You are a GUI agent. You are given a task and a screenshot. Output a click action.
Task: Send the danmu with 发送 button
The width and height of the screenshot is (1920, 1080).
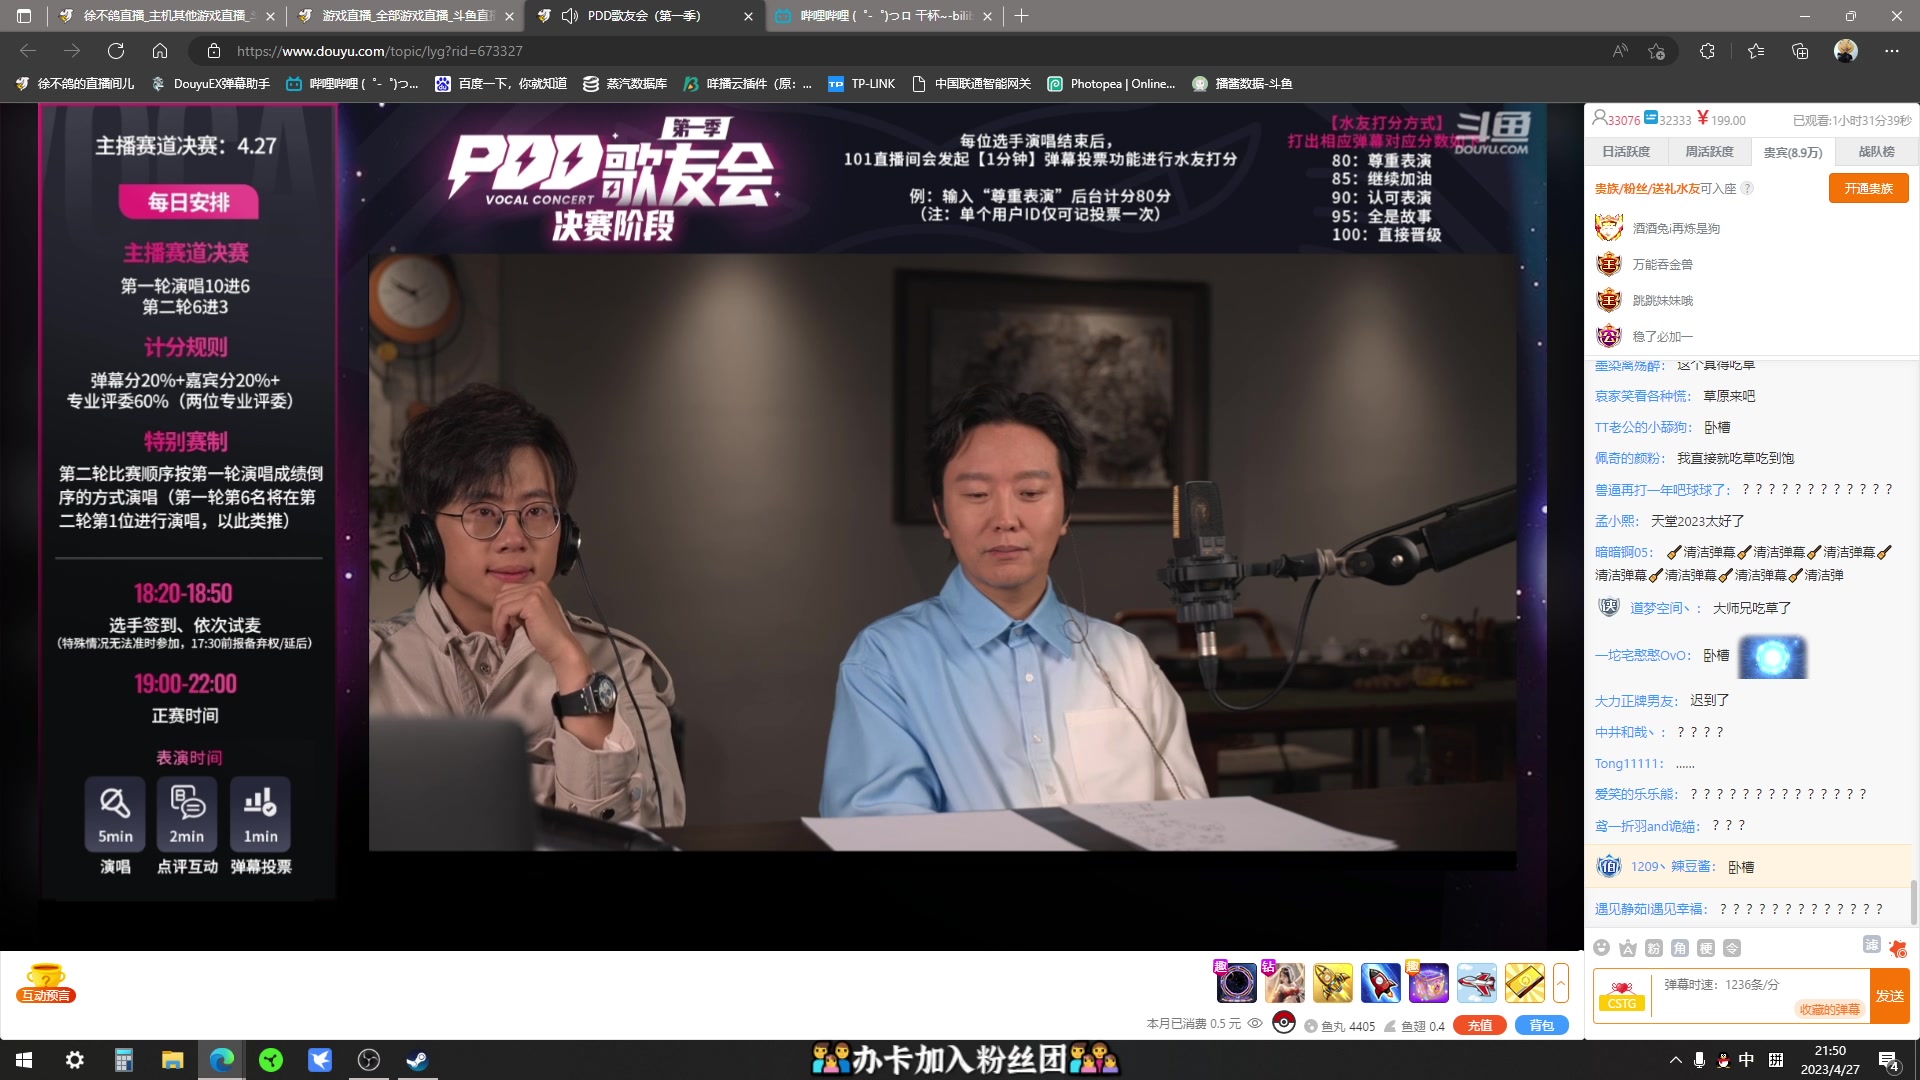click(1889, 996)
